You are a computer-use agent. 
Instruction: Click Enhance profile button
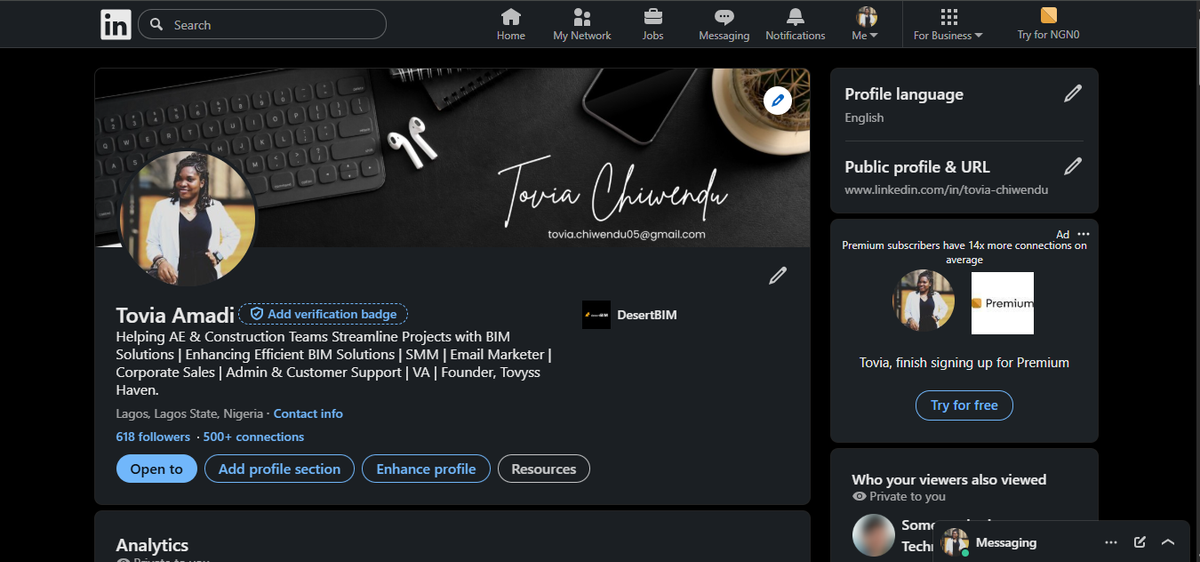pos(426,469)
